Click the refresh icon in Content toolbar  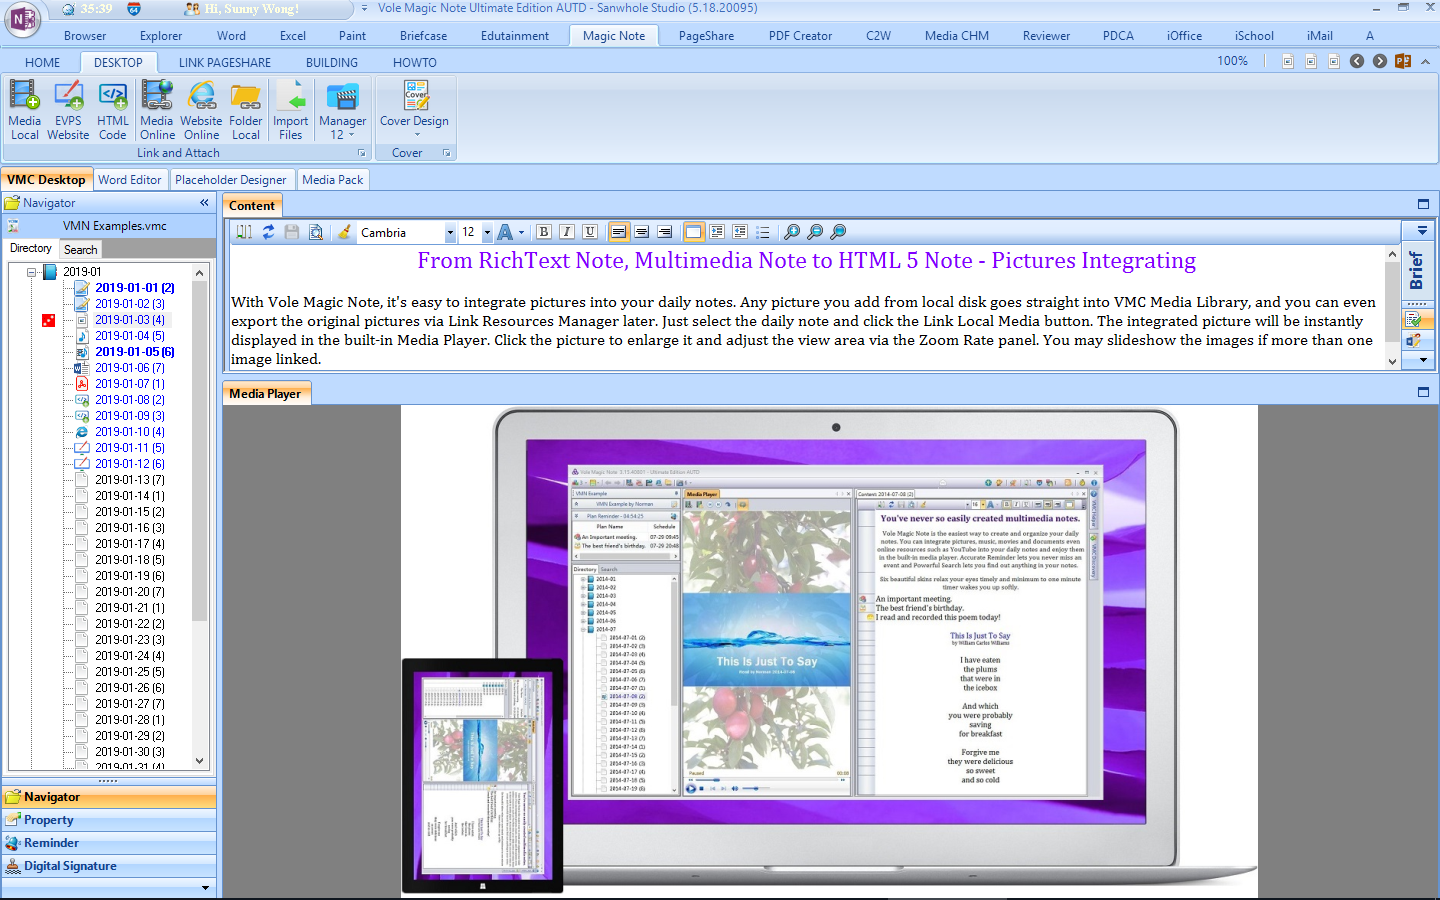pos(268,232)
